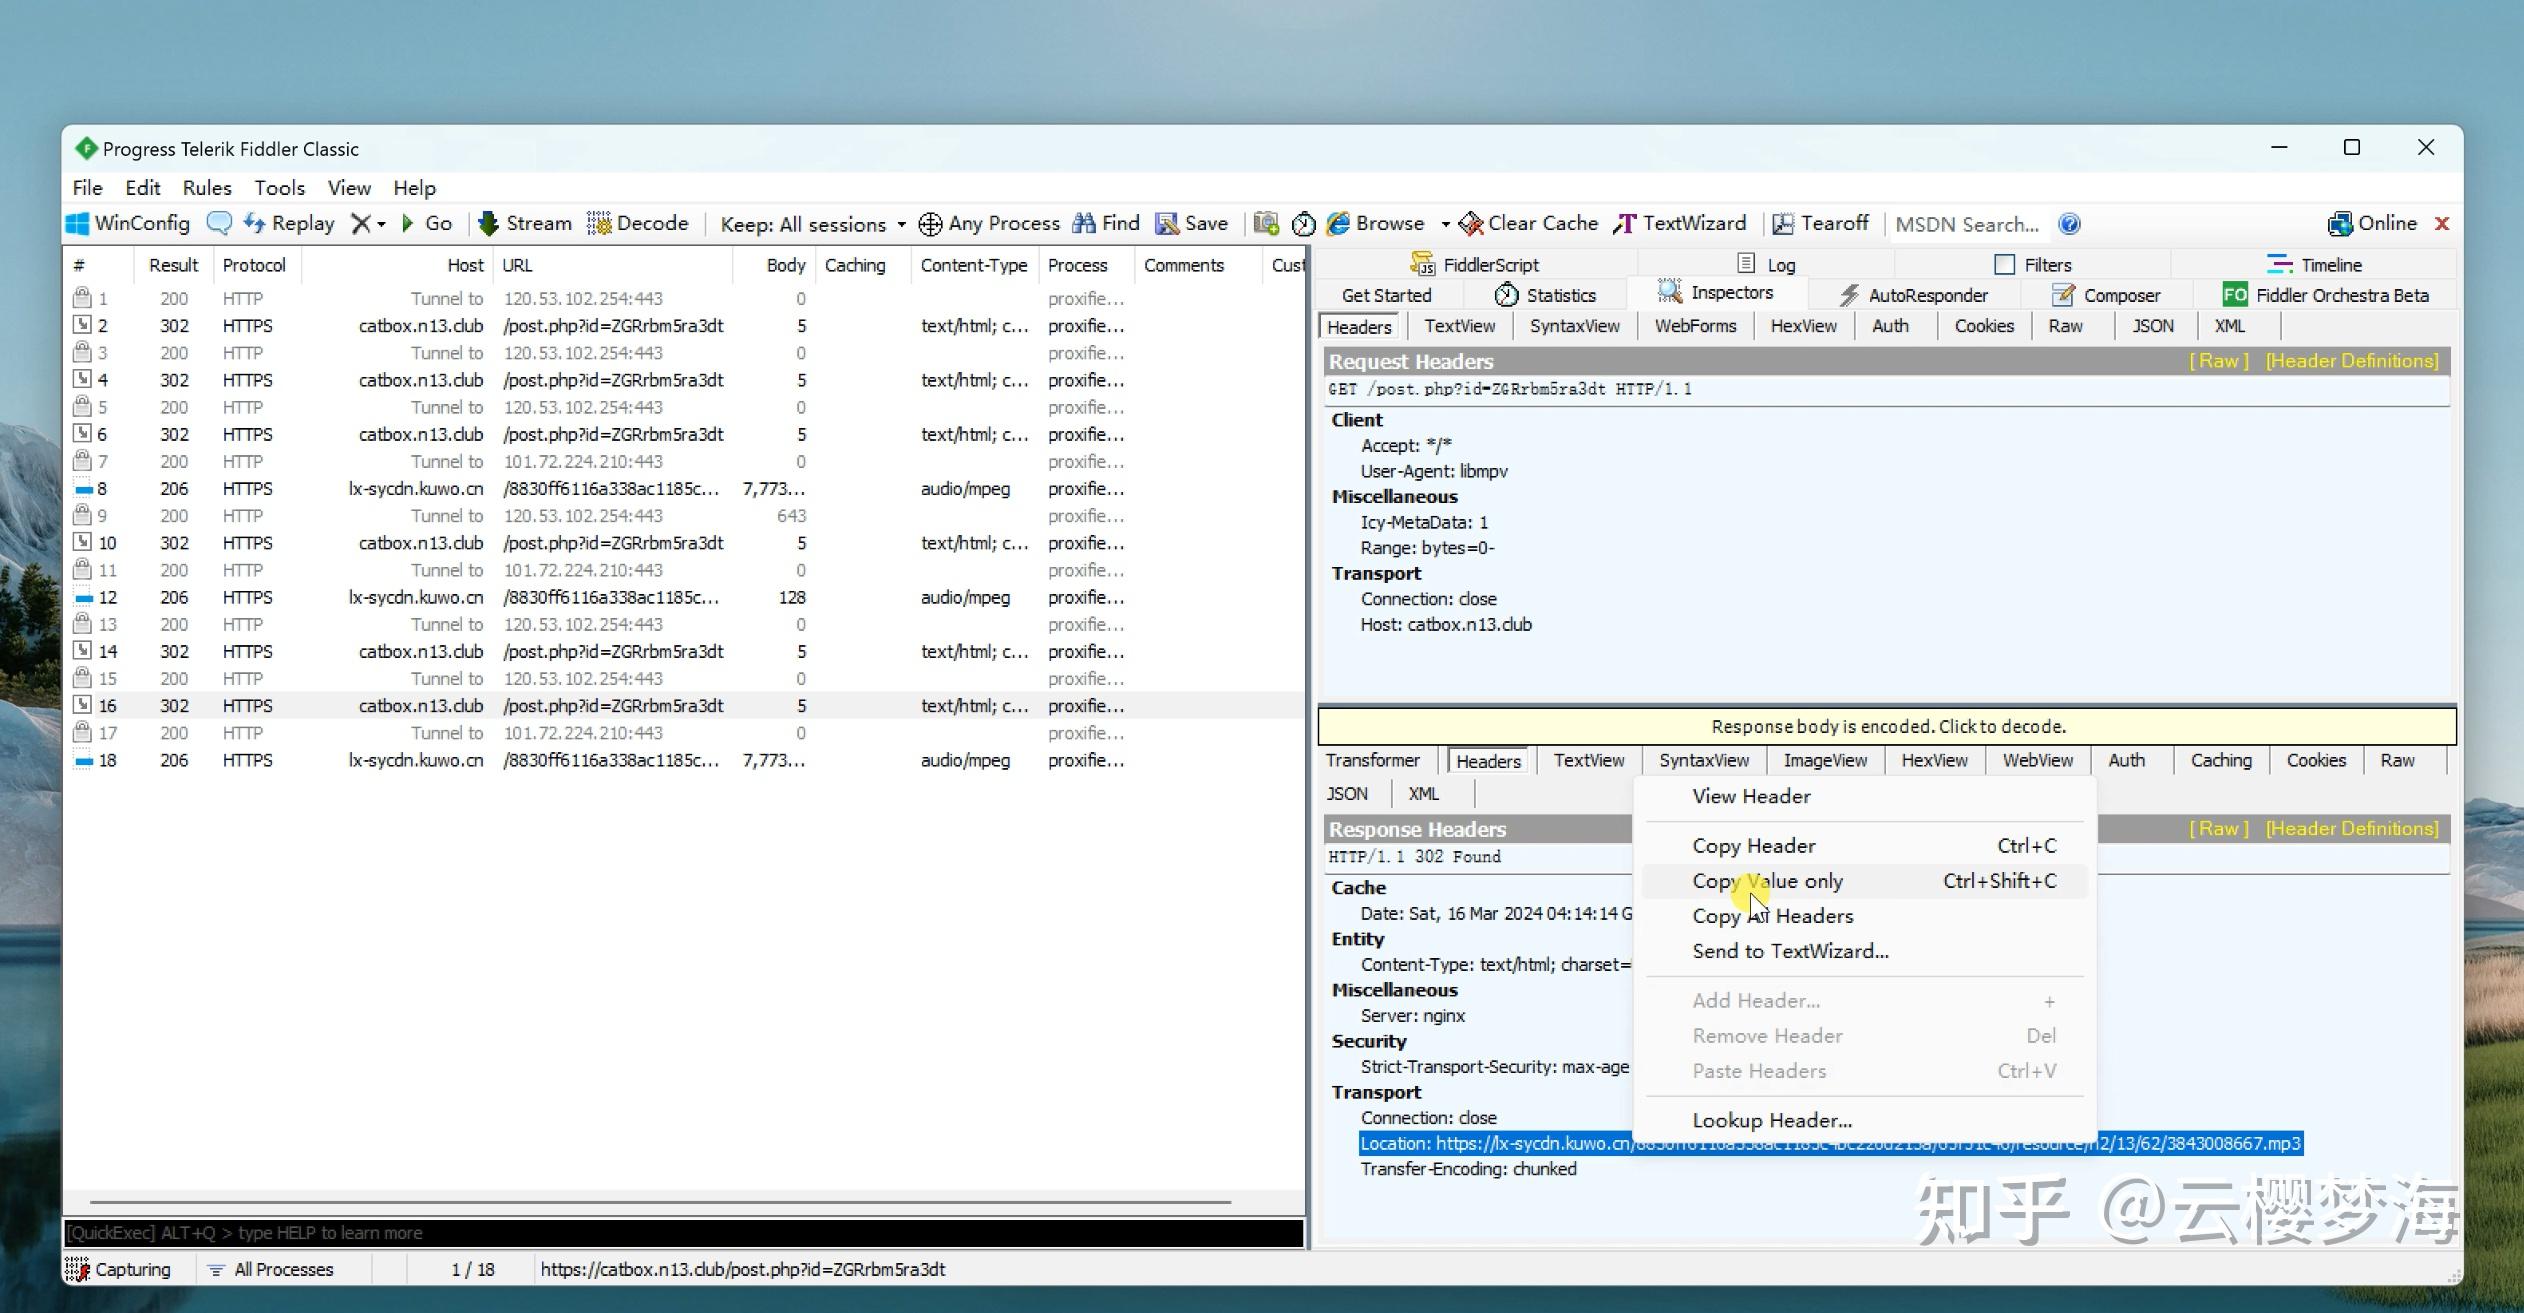Viewport: 2524px width, 1313px height.
Task: Click the Raw link in Request Headers
Action: click(x=2218, y=361)
